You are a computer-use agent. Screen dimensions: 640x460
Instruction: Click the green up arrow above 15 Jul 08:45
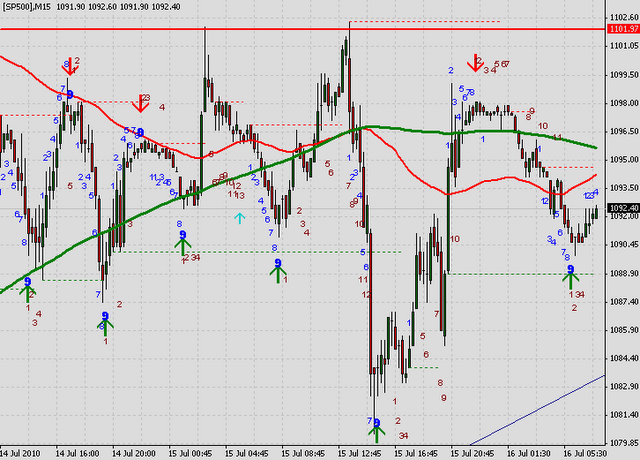(x=279, y=270)
